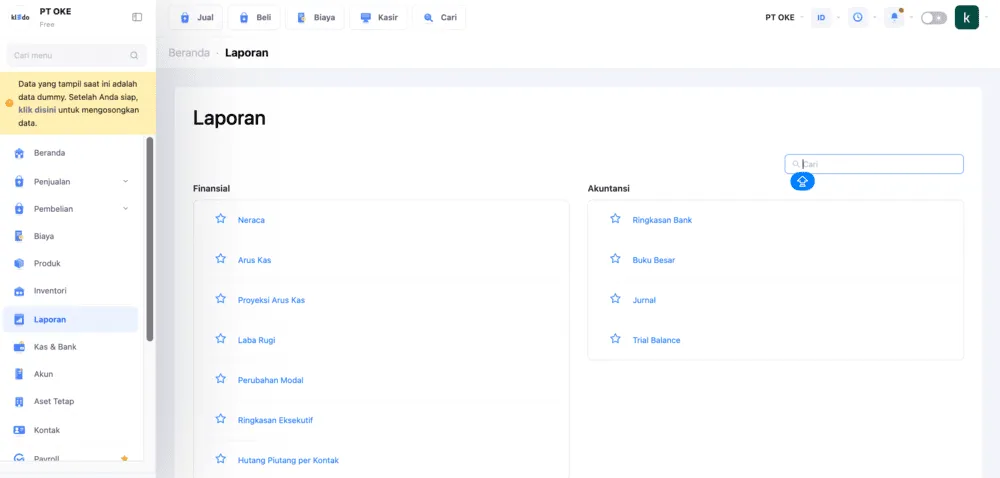Click the Beli shortcut button

[x=254, y=18]
